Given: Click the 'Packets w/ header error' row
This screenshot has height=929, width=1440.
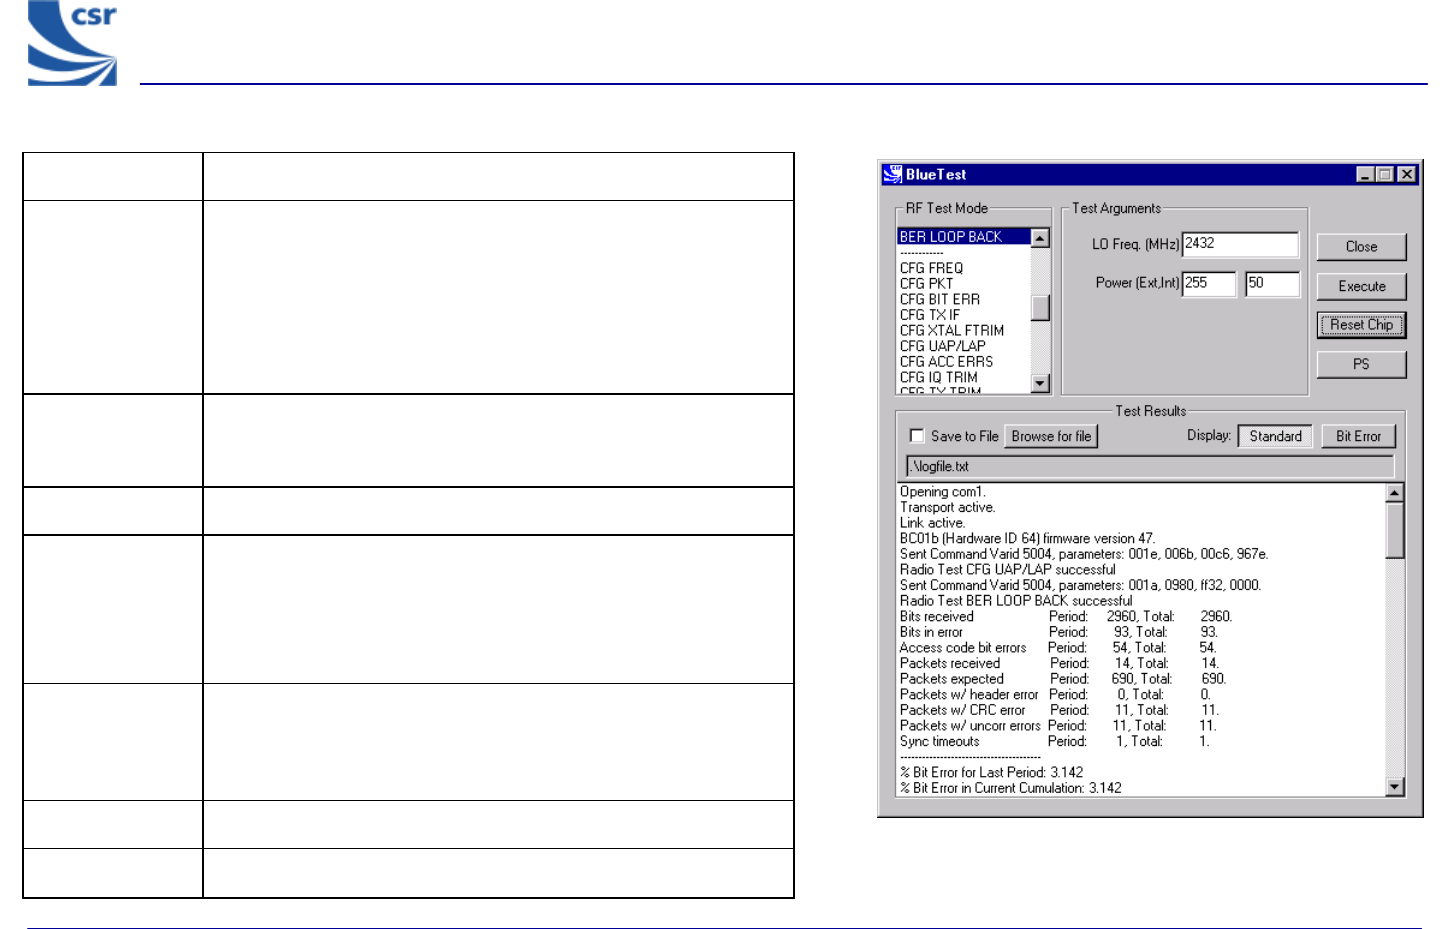Looking at the screenshot, I should coord(1055,695).
